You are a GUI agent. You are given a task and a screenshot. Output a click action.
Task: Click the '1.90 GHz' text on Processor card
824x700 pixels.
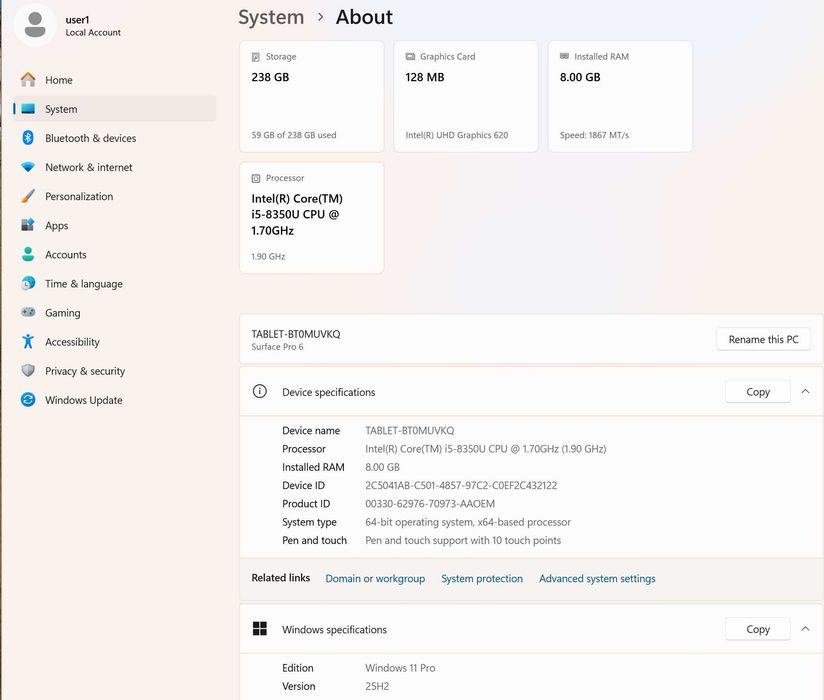pyautogui.click(x=268, y=256)
